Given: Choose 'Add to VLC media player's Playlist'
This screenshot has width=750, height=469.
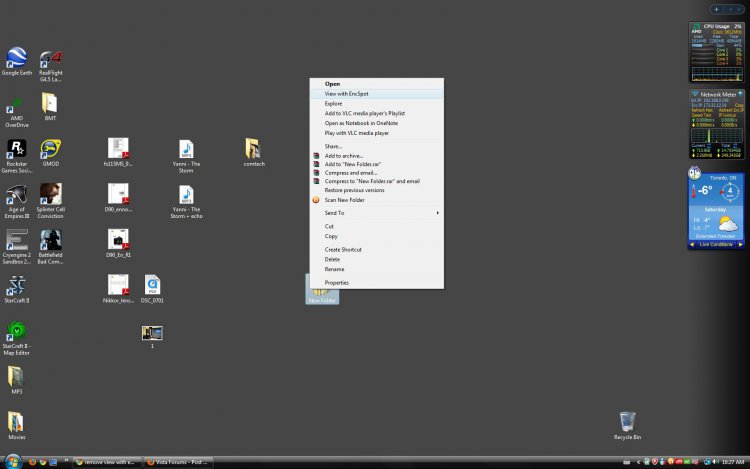Looking at the screenshot, I should pyautogui.click(x=377, y=113).
